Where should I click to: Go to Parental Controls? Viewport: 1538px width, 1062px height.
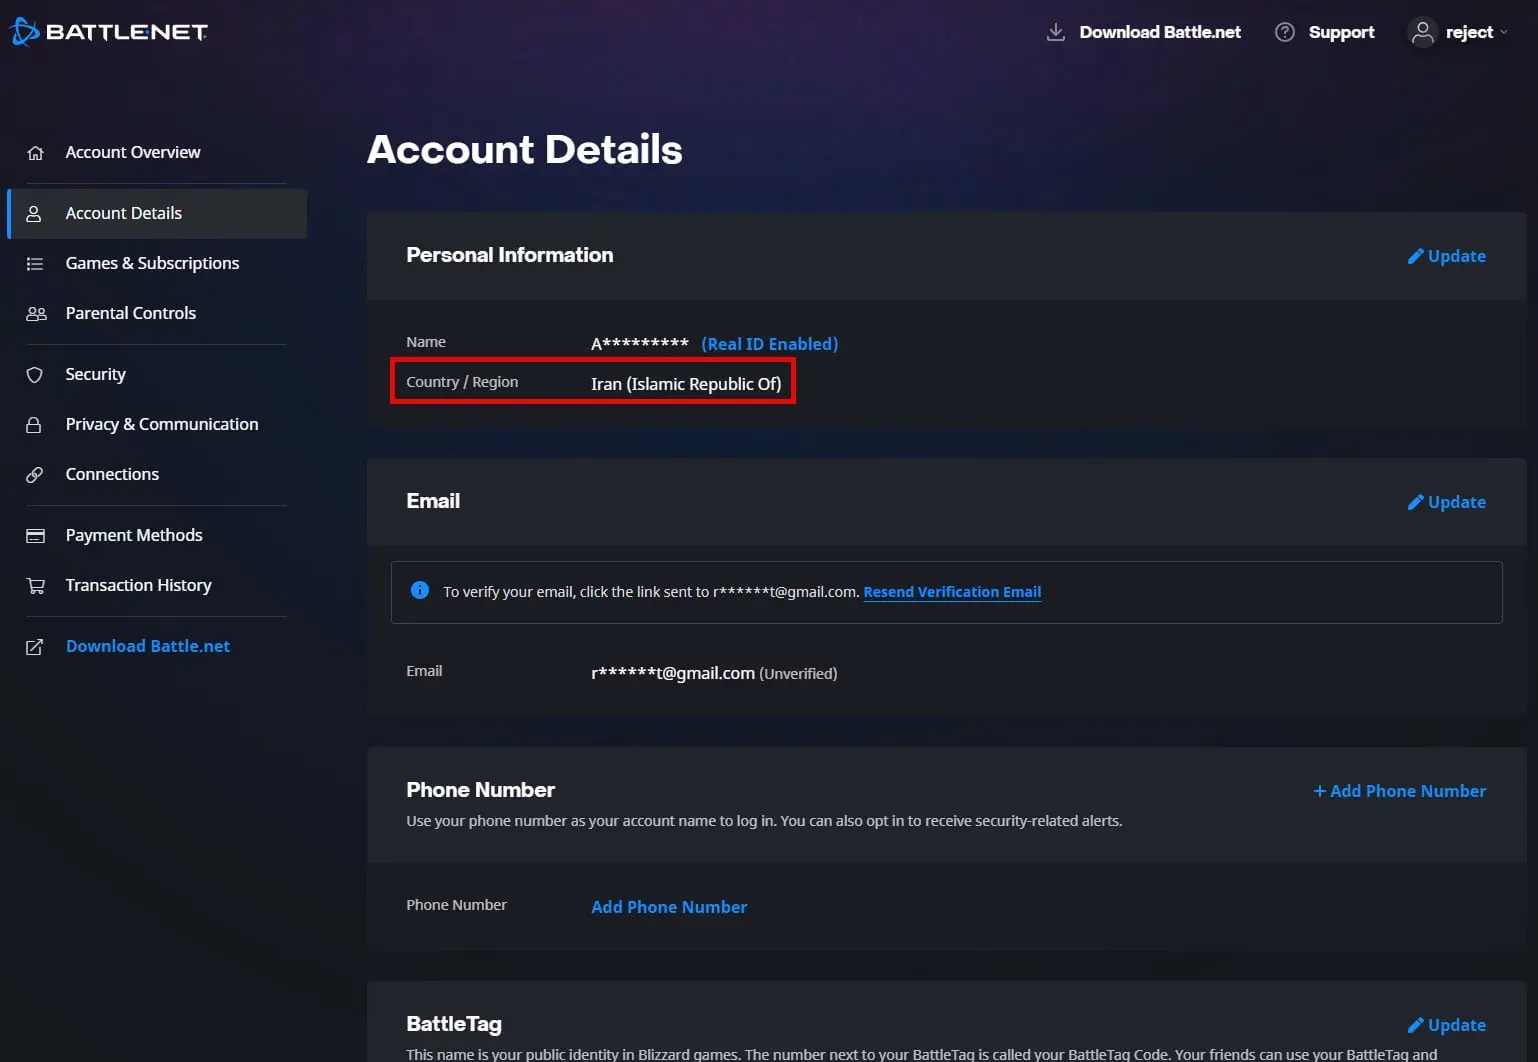point(131,313)
